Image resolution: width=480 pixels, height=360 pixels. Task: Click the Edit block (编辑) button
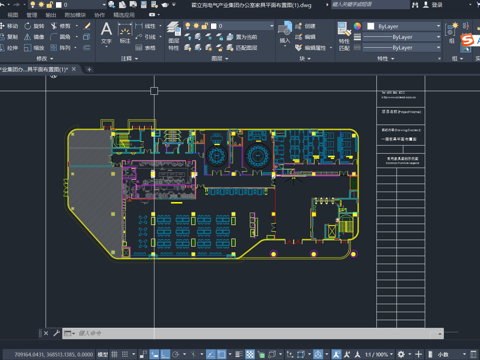(305, 37)
